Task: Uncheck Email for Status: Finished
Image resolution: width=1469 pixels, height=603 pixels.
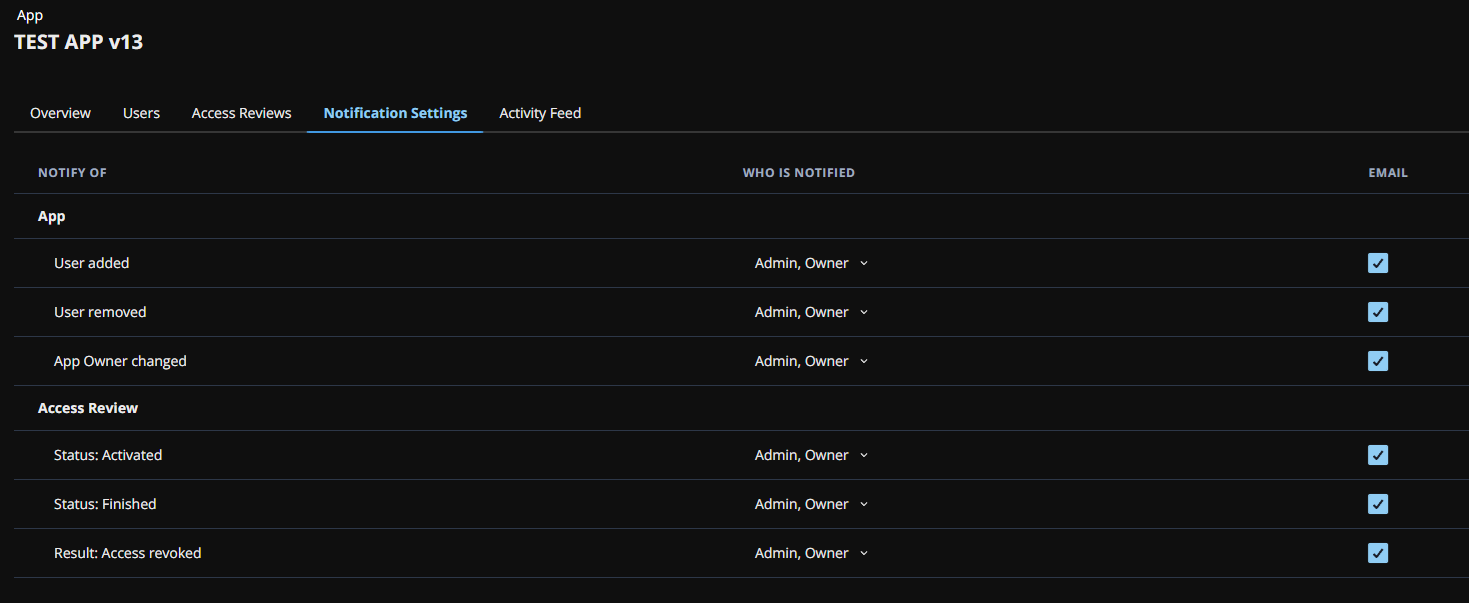Action: coord(1378,504)
